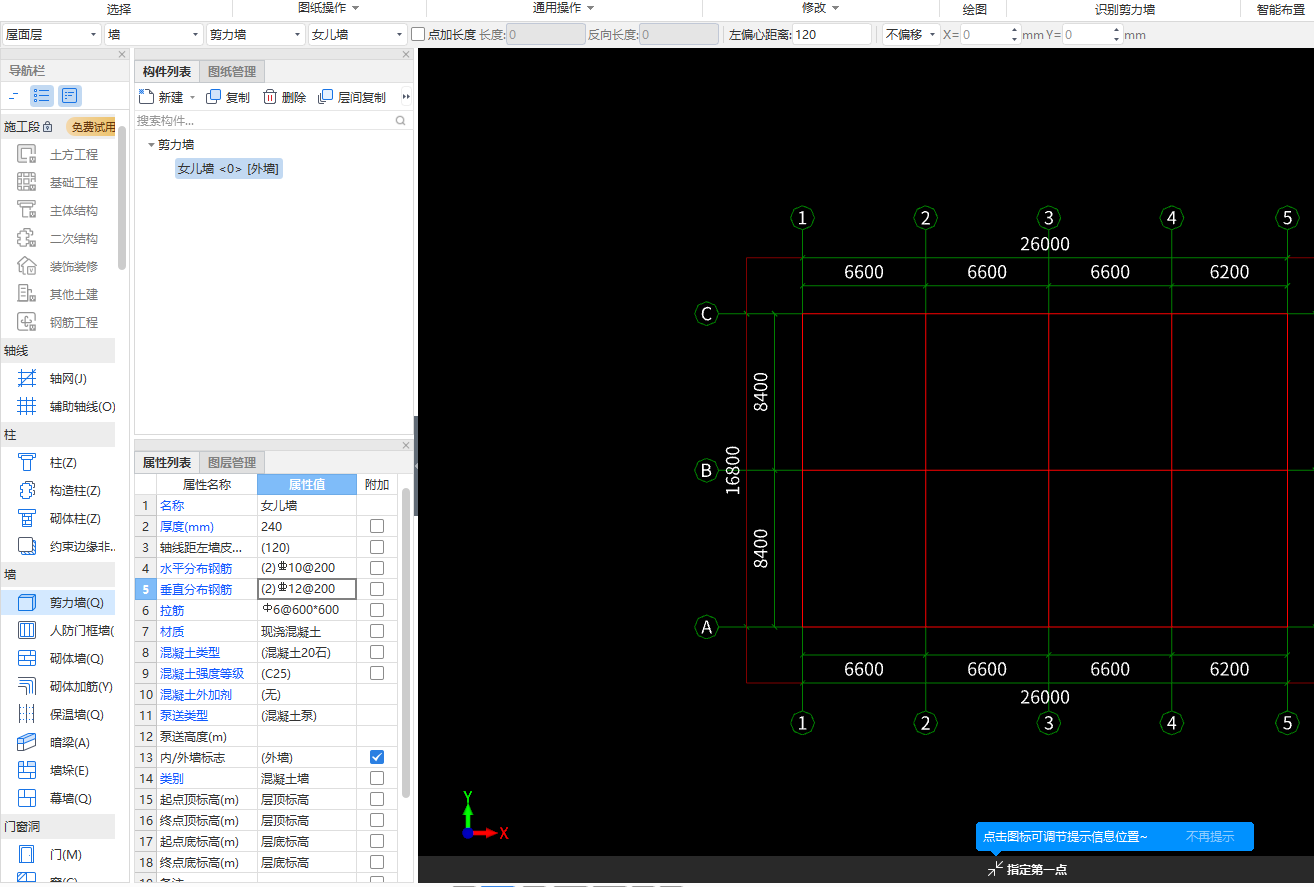Open 土方工程 earthwork stage icon
The height and width of the screenshot is (887, 1314).
tap(28, 155)
